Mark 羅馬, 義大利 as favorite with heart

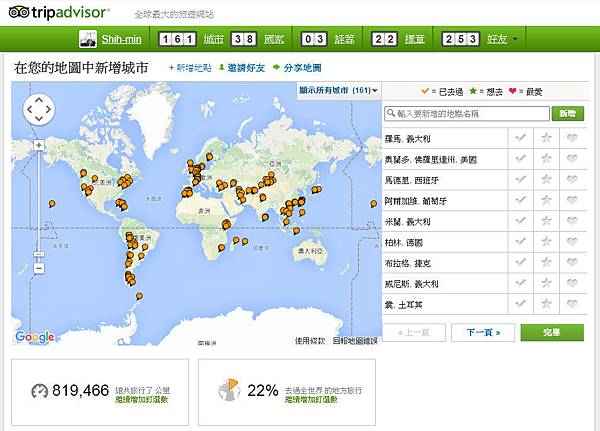click(x=572, y=138)
